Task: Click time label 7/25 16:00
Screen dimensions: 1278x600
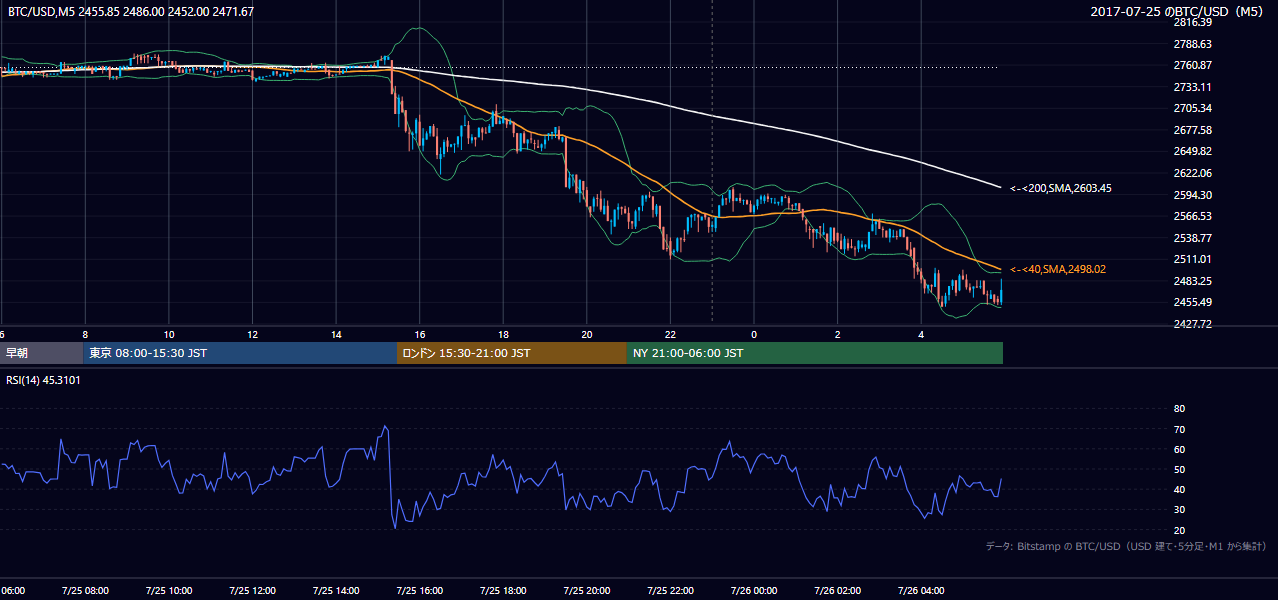Action: click(x=419, y=590)
